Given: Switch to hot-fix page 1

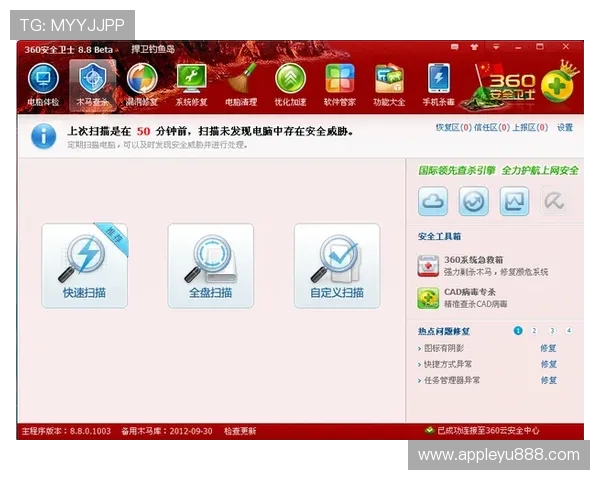Looking at the screenshot, I should coord(518,331).
